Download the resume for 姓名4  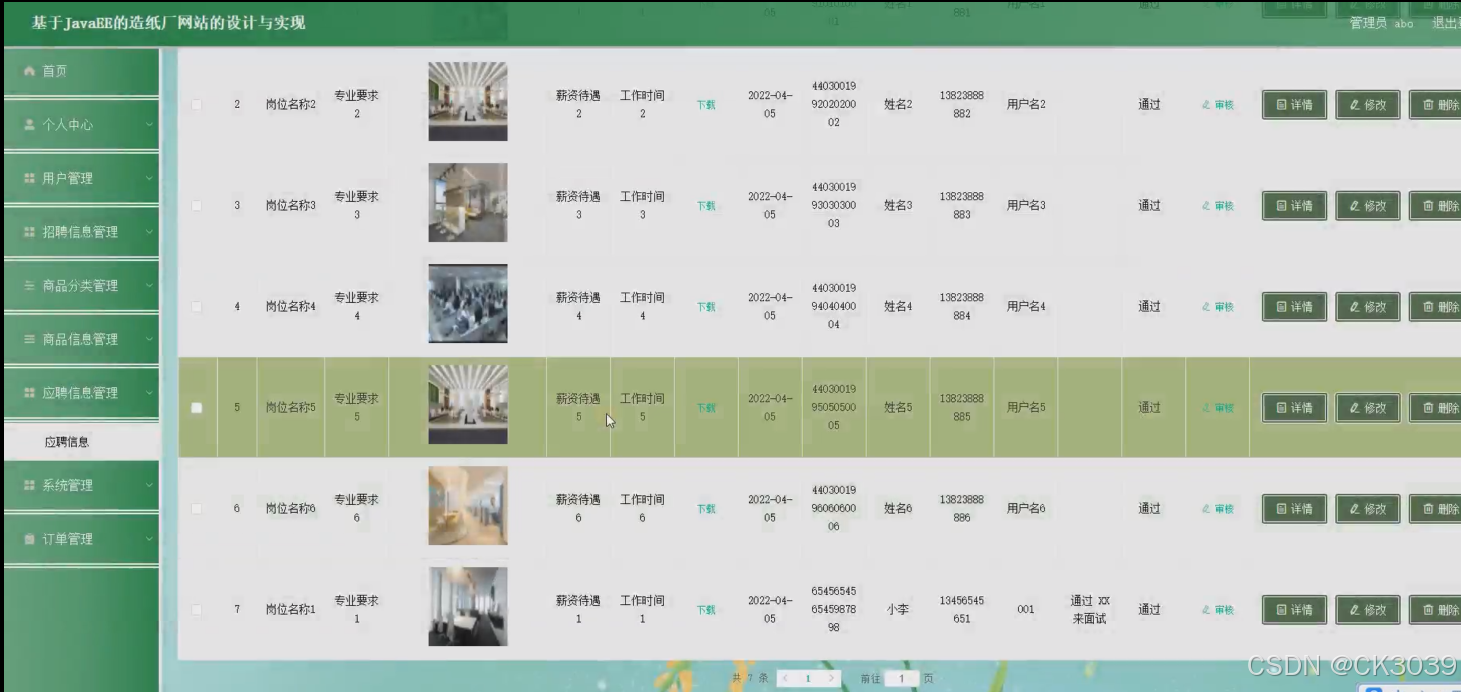[706, 307]
